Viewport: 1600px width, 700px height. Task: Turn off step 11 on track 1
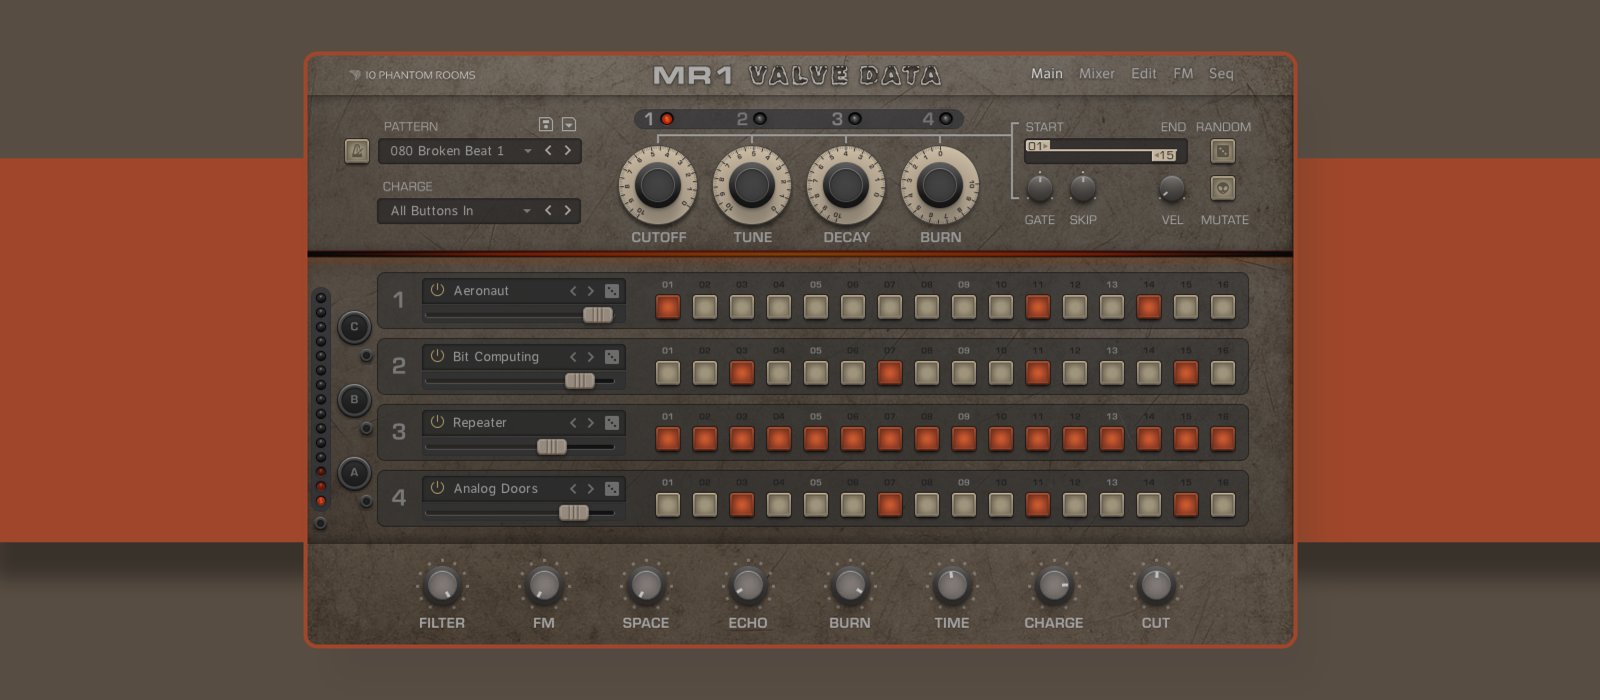tap(1038, 307)
